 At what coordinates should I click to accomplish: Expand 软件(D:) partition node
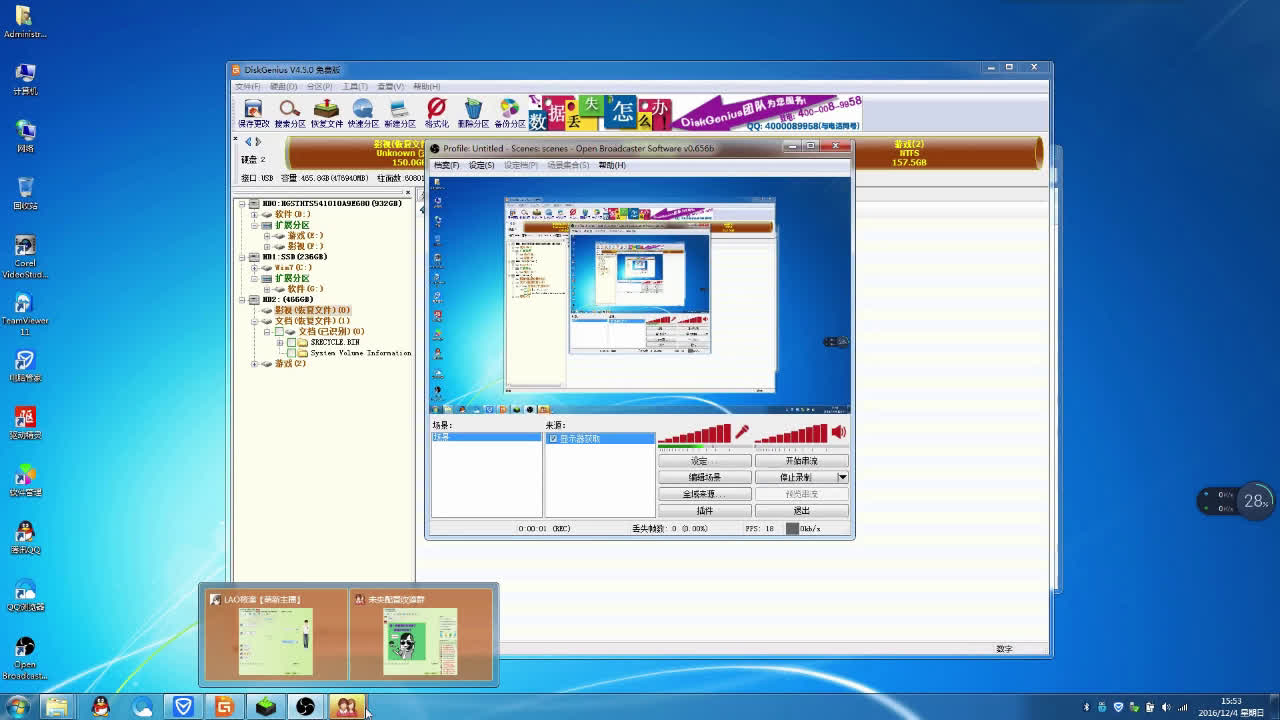[x=254, y=214]
